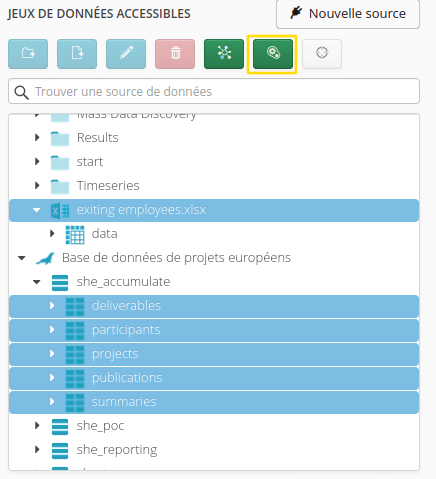Expand the Timeseries folder arrow

click(37, 185)
